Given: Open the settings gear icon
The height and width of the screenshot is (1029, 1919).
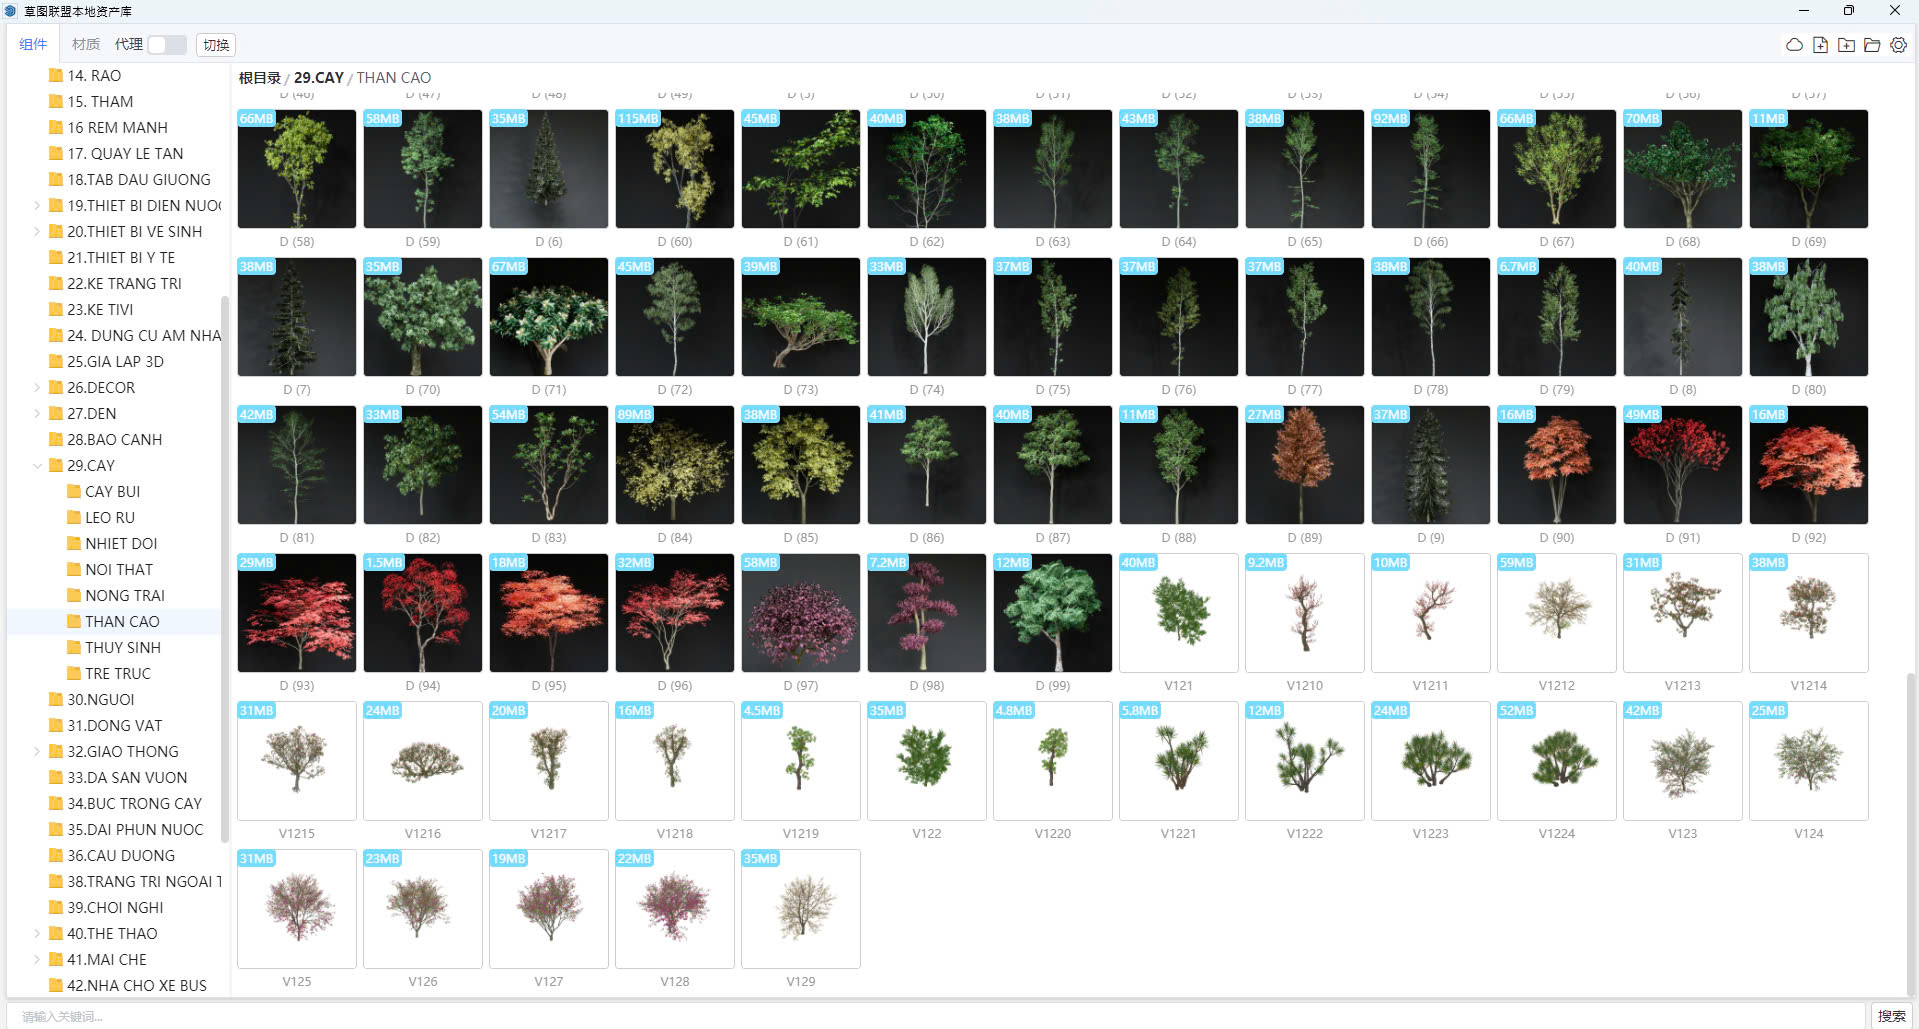Looking at the screenshot, I should click(1898, 45).
